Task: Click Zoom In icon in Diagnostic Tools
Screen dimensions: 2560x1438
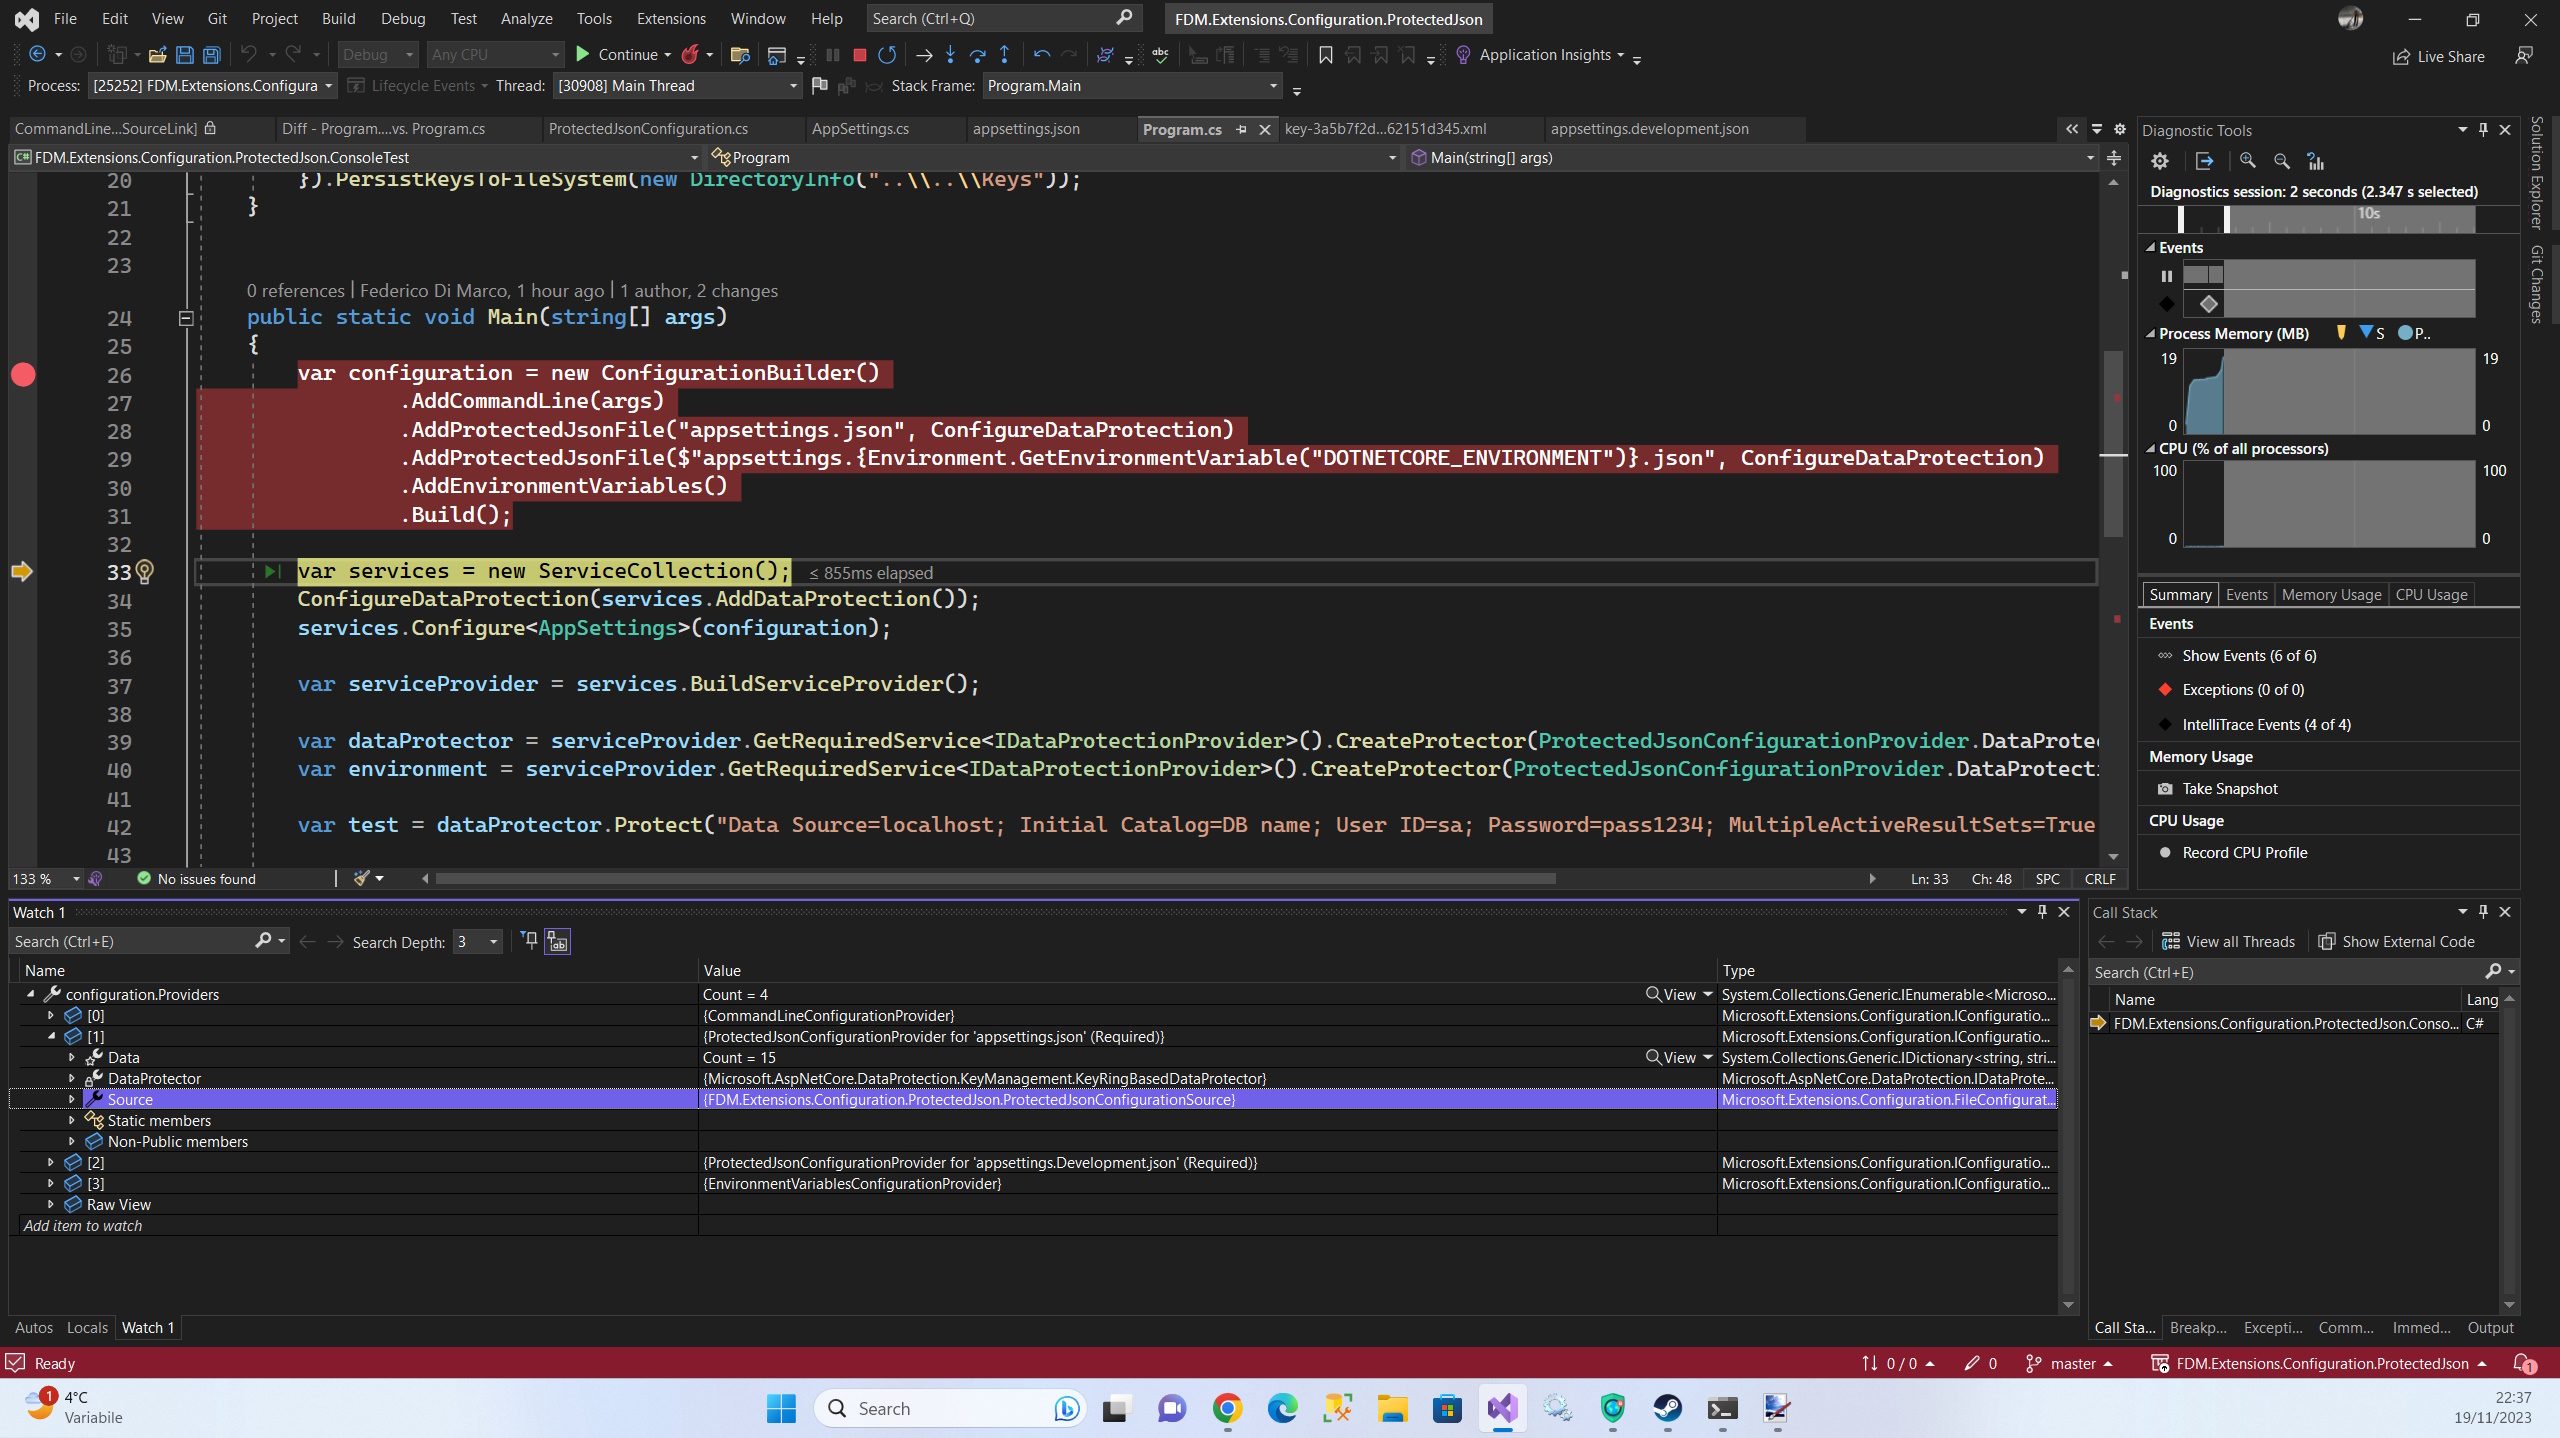Action: pyautogui.click(x=2247, y=161)
